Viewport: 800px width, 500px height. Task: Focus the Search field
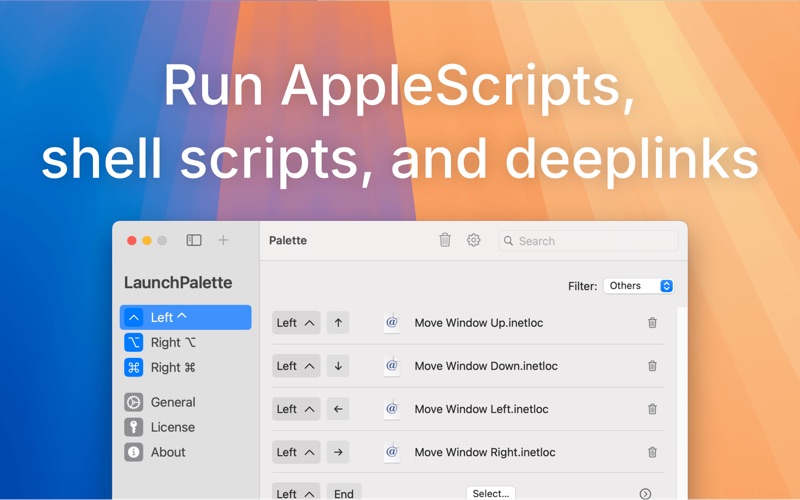[588, 241]
